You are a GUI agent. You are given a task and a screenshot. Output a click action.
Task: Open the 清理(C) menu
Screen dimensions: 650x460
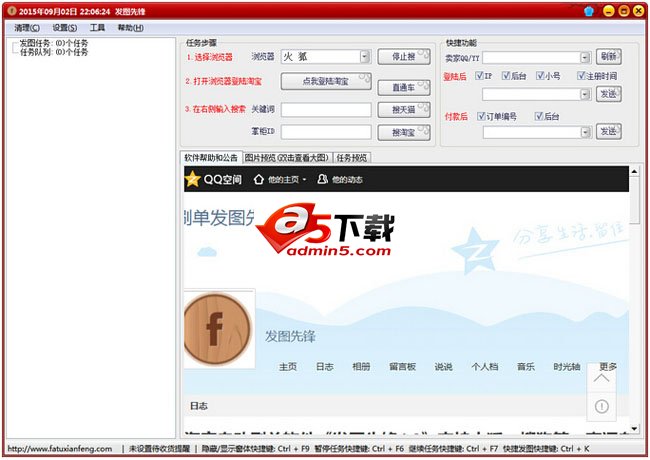point(27,28)
